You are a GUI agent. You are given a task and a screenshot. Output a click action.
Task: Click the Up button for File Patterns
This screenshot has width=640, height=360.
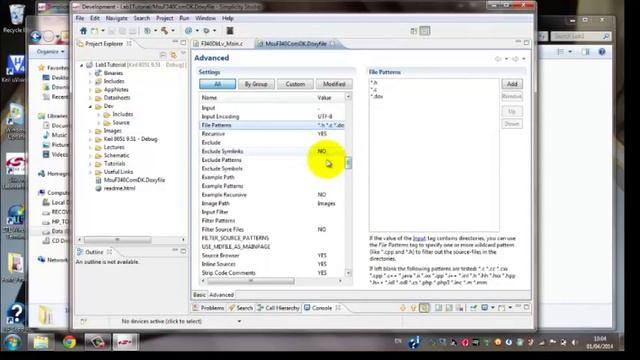512,111
